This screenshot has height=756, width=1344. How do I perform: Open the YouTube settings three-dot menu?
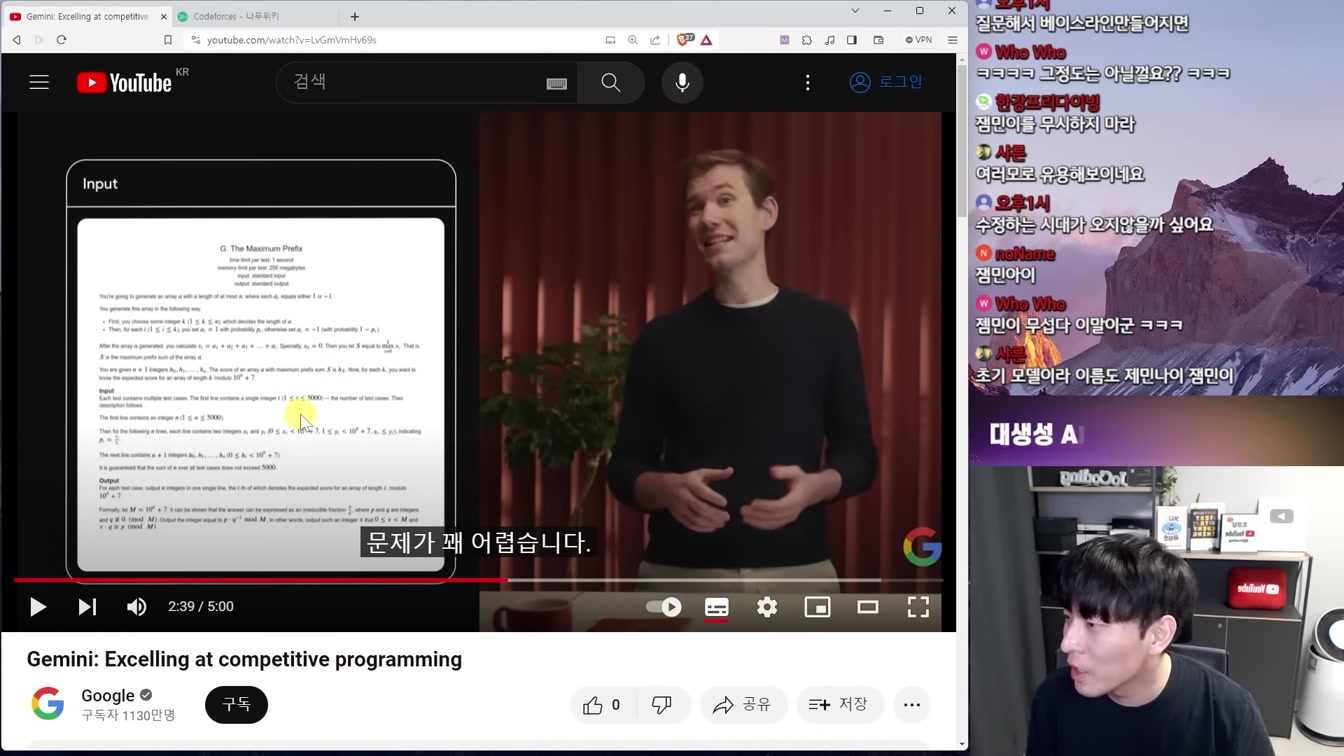[x=808, y=83]
